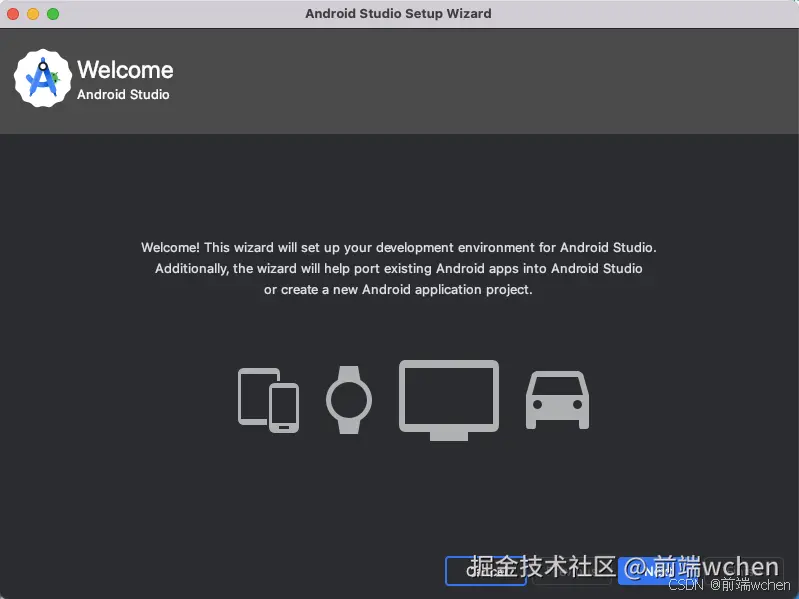
Task: Click the "Android Studio" subtitle under Welcome
Action: tap(123, 95)
